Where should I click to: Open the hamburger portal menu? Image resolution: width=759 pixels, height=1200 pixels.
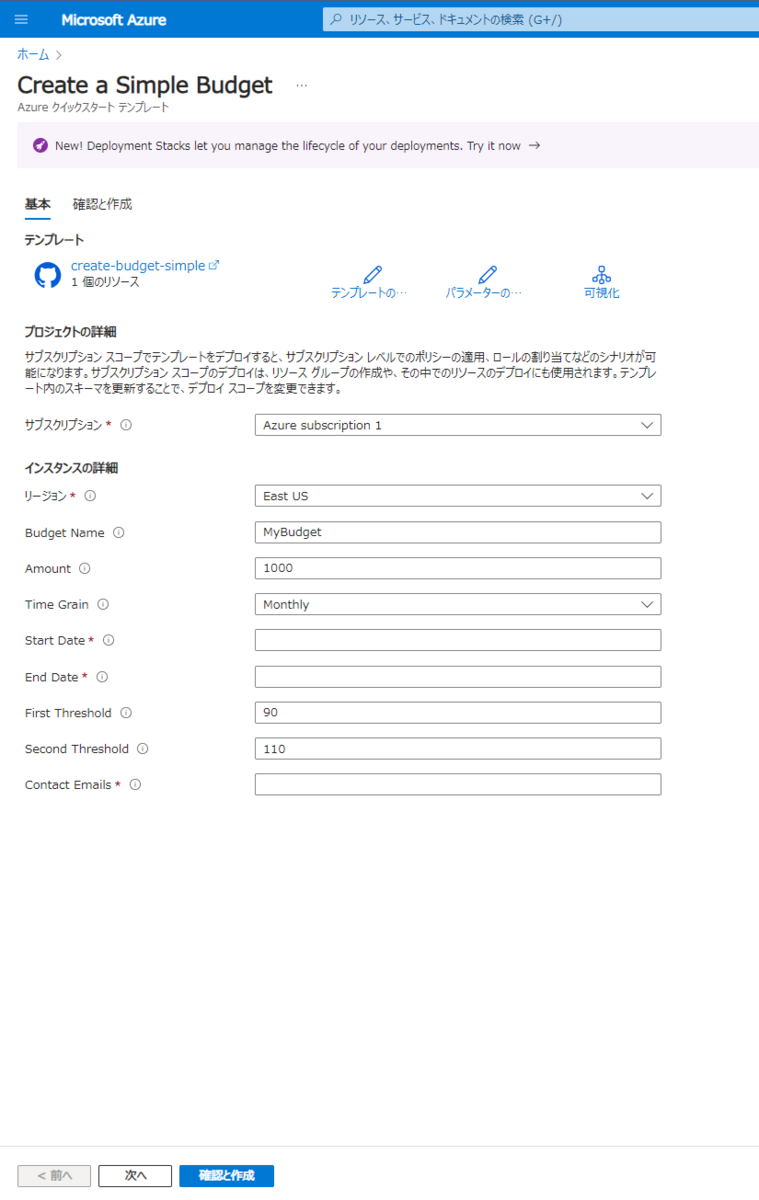[x=22, y=19]
